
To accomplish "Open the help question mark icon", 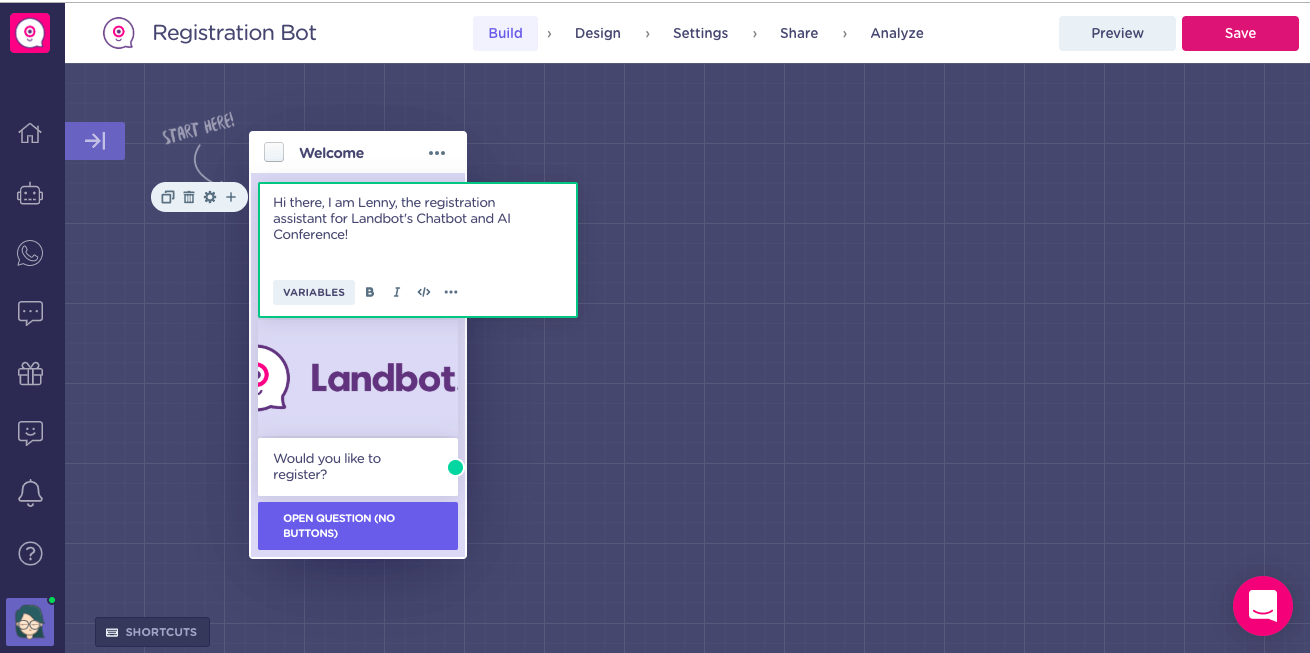I will coord(30,553).
